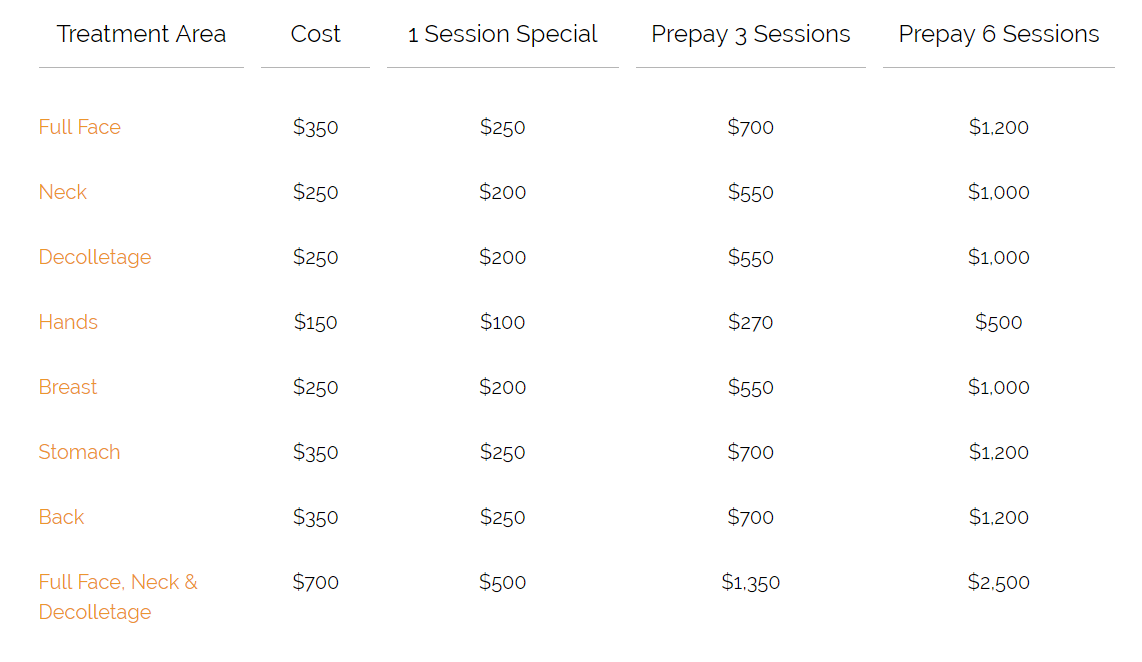Screen dimensions: 1142x662
Task: Click the Back treatment link
Action: (x=62, y=517)
